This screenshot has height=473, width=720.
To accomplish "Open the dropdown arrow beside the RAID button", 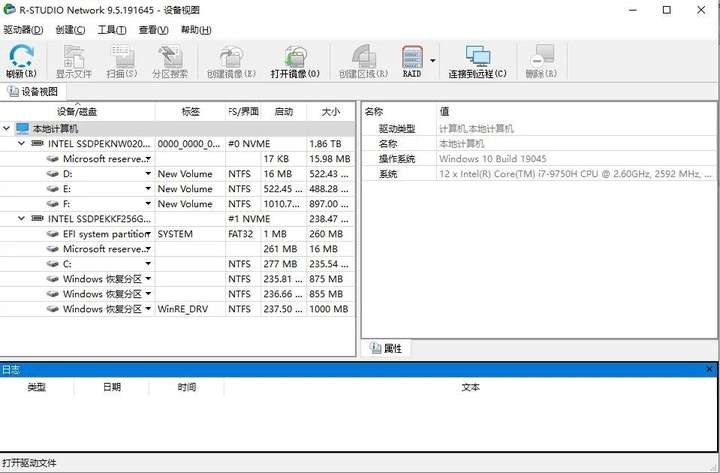I will (433, 61).
